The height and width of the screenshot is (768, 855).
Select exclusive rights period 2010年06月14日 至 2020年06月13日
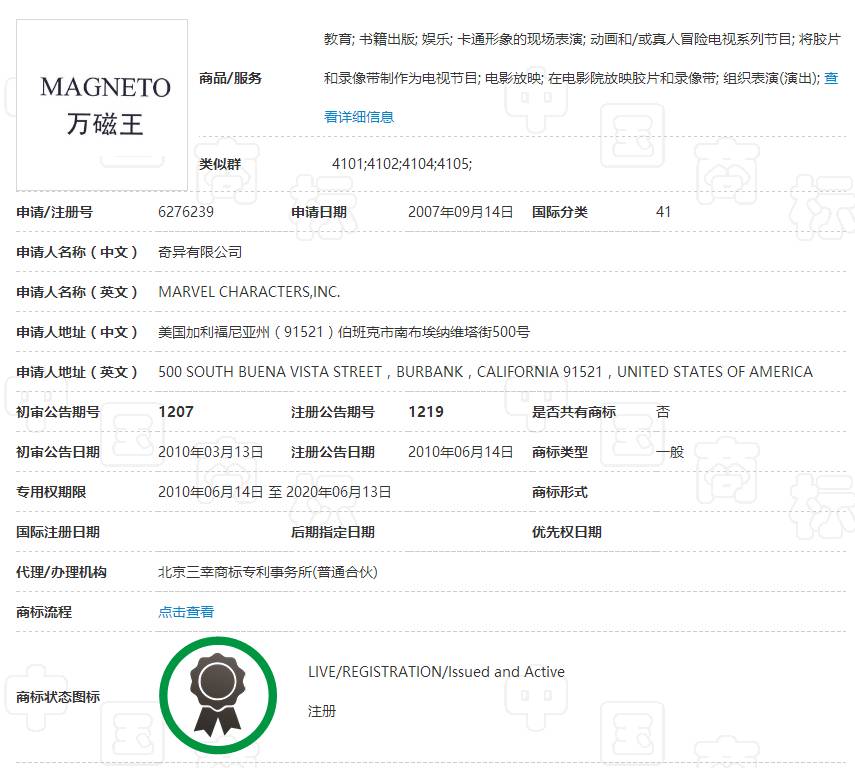[x=274, y=492]
